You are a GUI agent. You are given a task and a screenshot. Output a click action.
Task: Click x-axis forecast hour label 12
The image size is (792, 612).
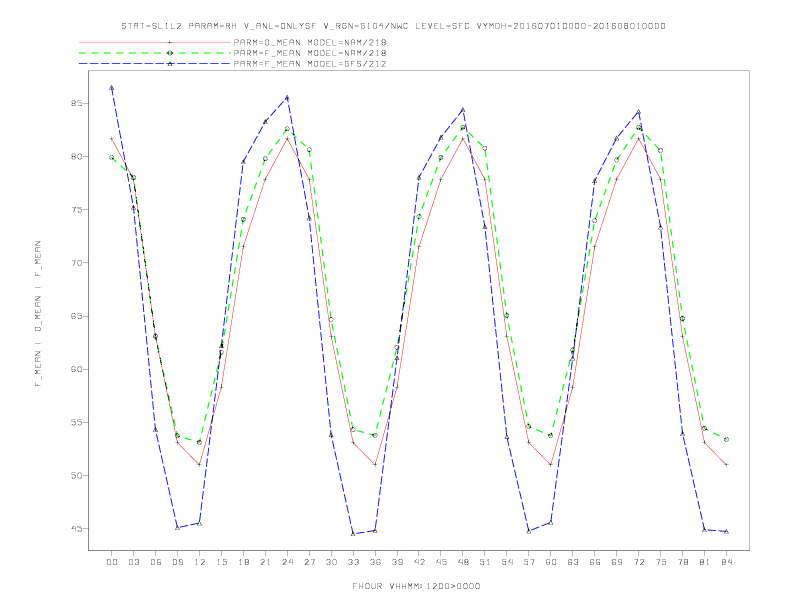(200, 562)
